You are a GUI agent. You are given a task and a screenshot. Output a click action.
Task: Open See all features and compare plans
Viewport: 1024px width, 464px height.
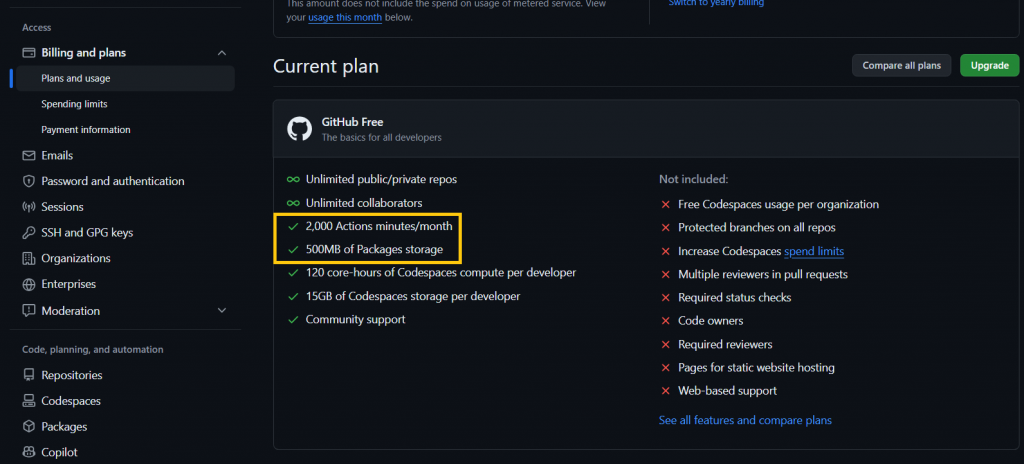745,420
